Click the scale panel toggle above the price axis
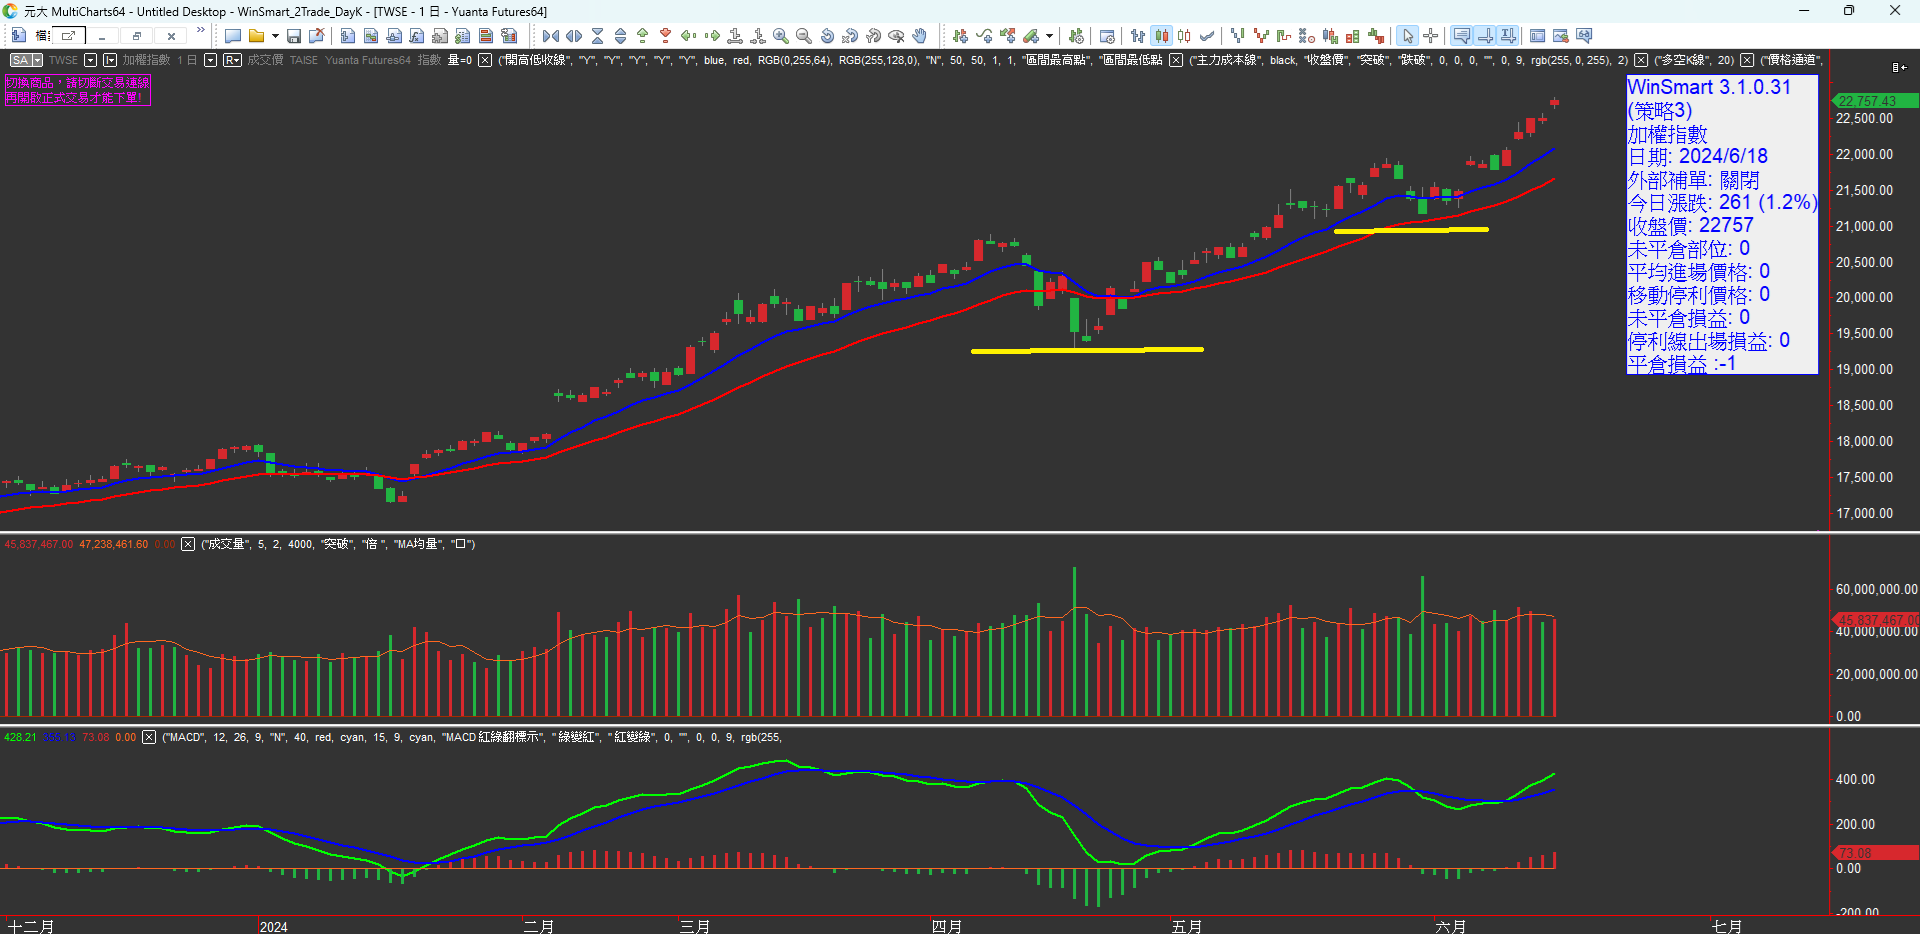This screenshot has height=934, width=1920. pyautogui.click(x=1898, y=68)
